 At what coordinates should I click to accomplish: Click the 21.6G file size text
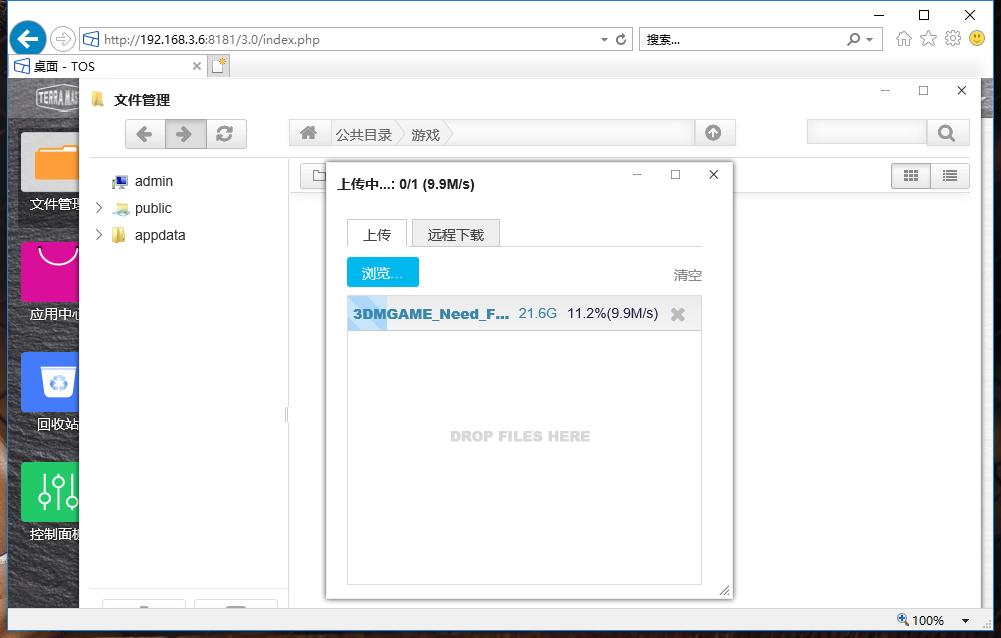[x=538, y=313]
